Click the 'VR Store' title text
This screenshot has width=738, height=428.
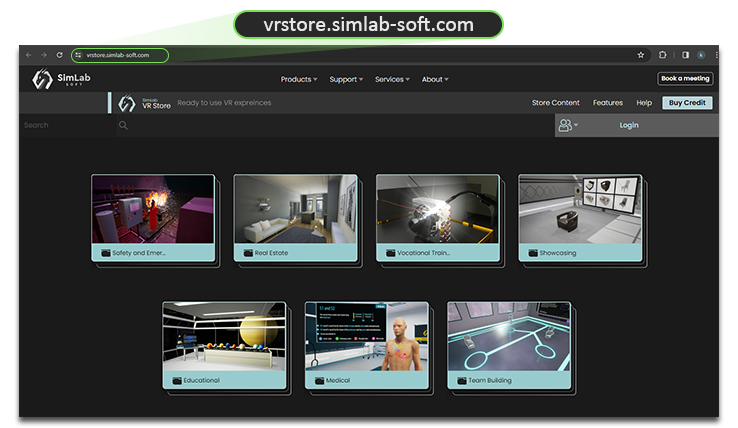[156, 106]
